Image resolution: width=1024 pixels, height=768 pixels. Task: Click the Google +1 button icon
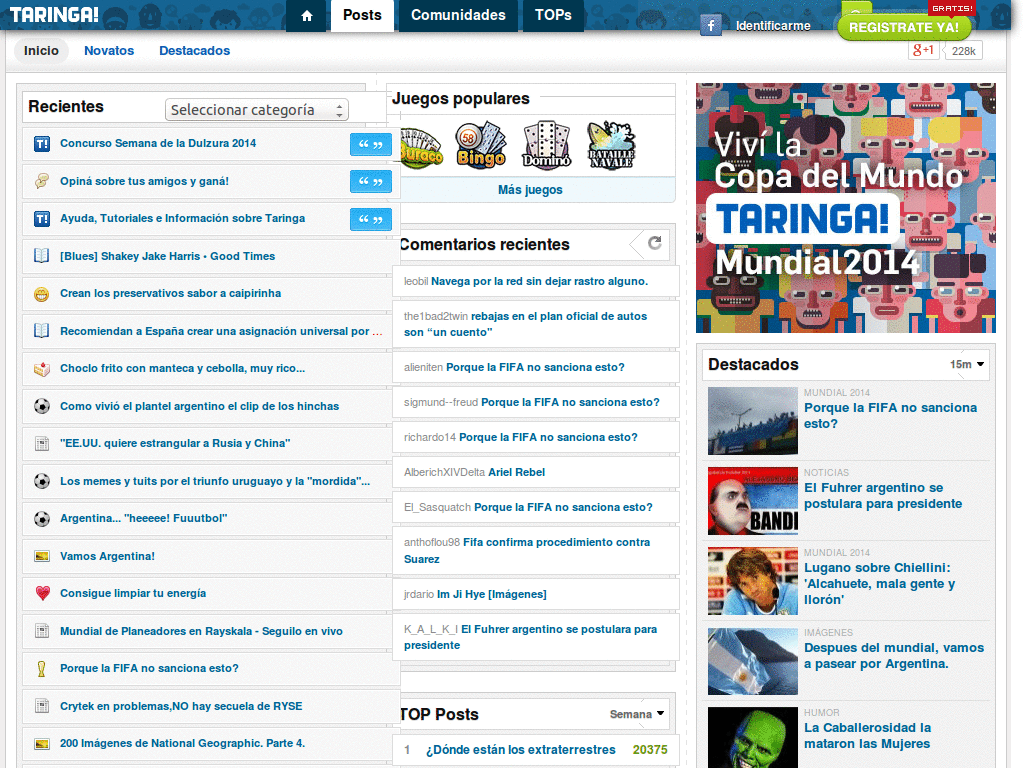point(923,50)
